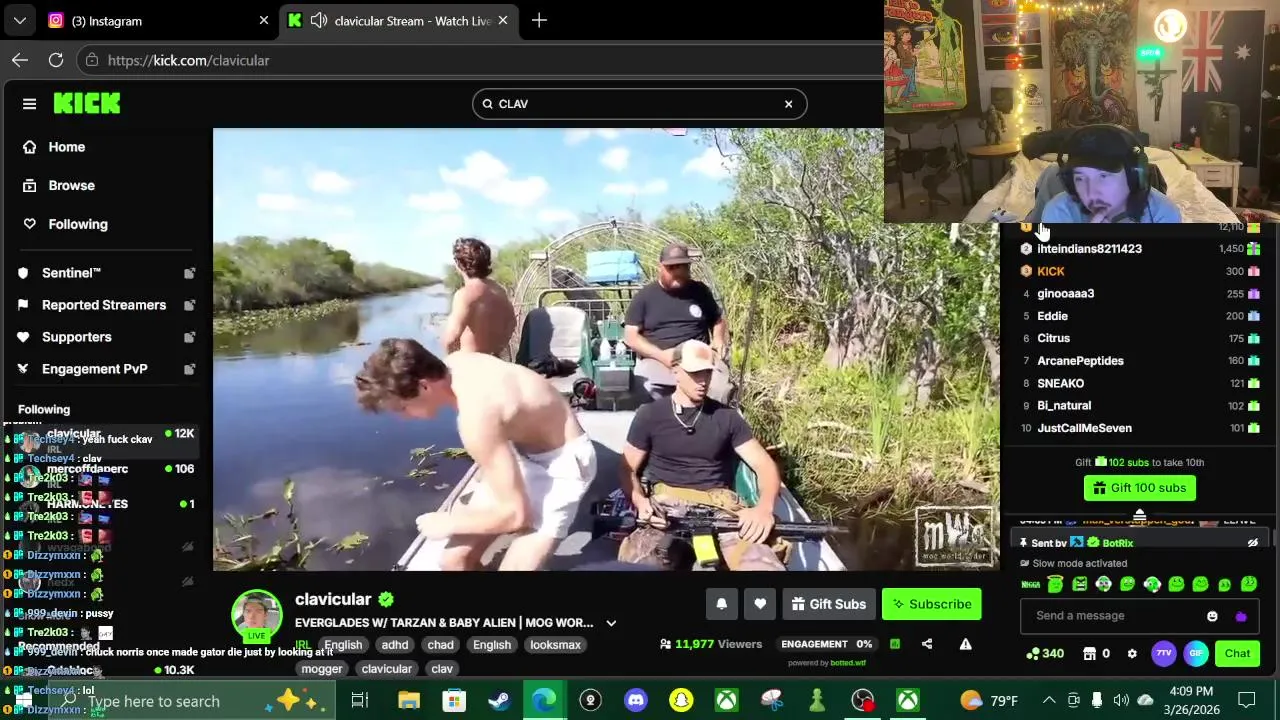This screenshot has width=1280, height=720.
Task: Hide the pinned BotRix message
Action: [x=1252, y=543]
